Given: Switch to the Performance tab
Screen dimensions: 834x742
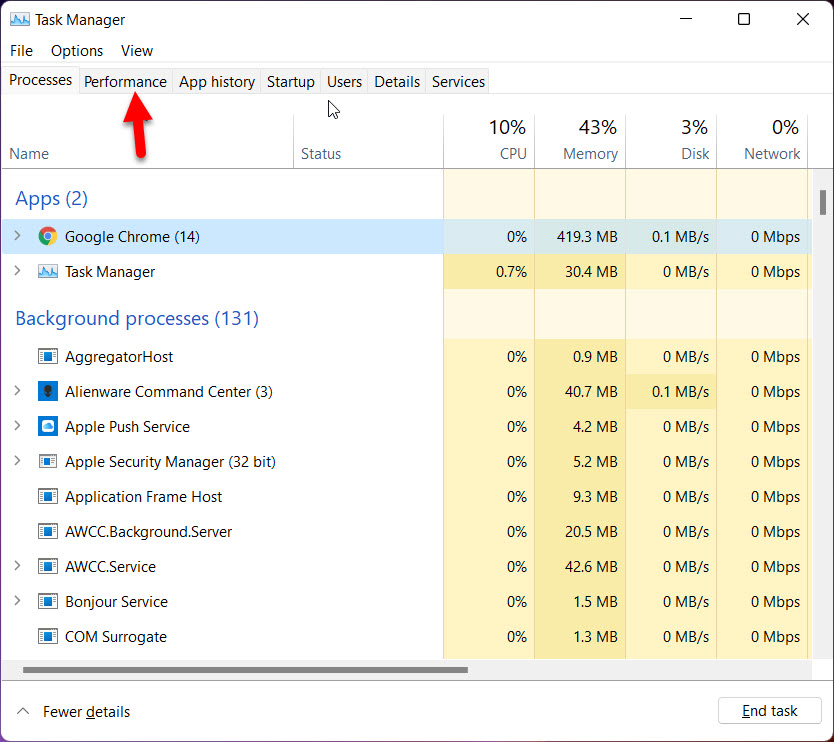Looking at the screenshot, I should pyautogui.click(x=125, y=82).
